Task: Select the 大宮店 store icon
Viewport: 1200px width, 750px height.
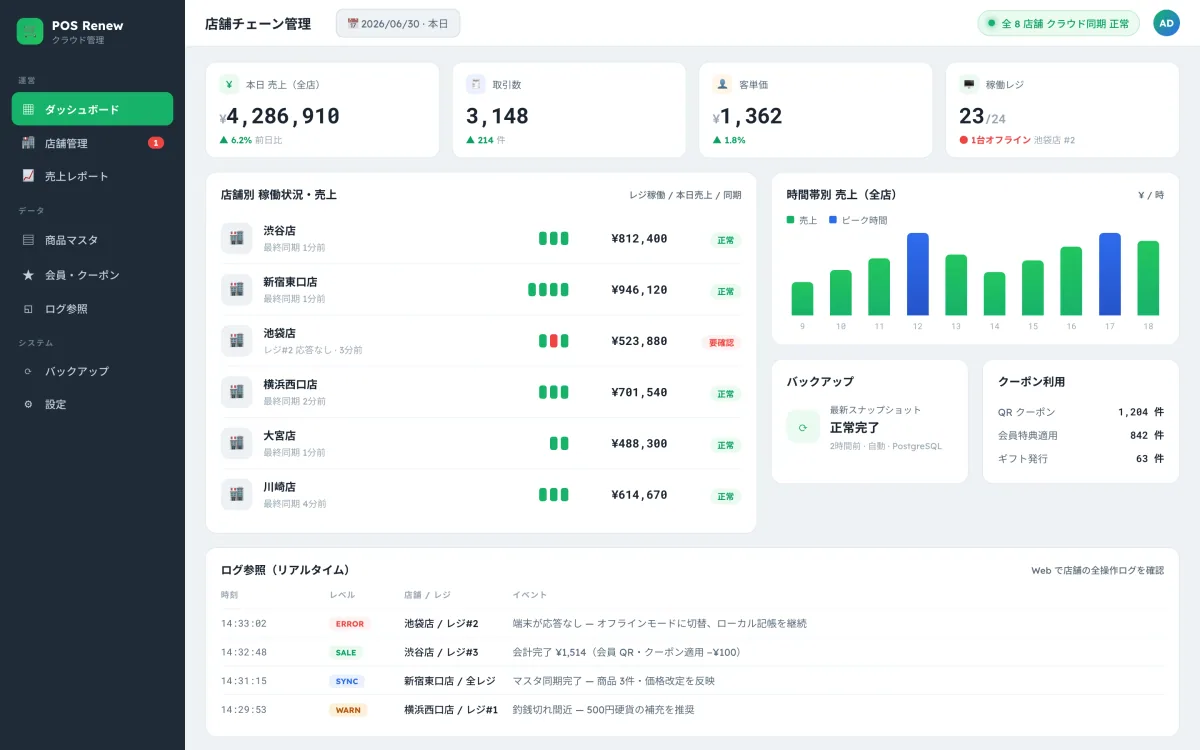Action: 237,443
